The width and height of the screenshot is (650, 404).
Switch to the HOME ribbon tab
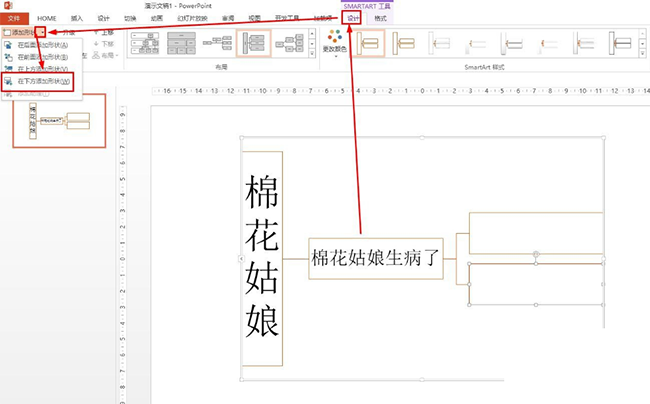pyautogui.click(x=46, y=19)
